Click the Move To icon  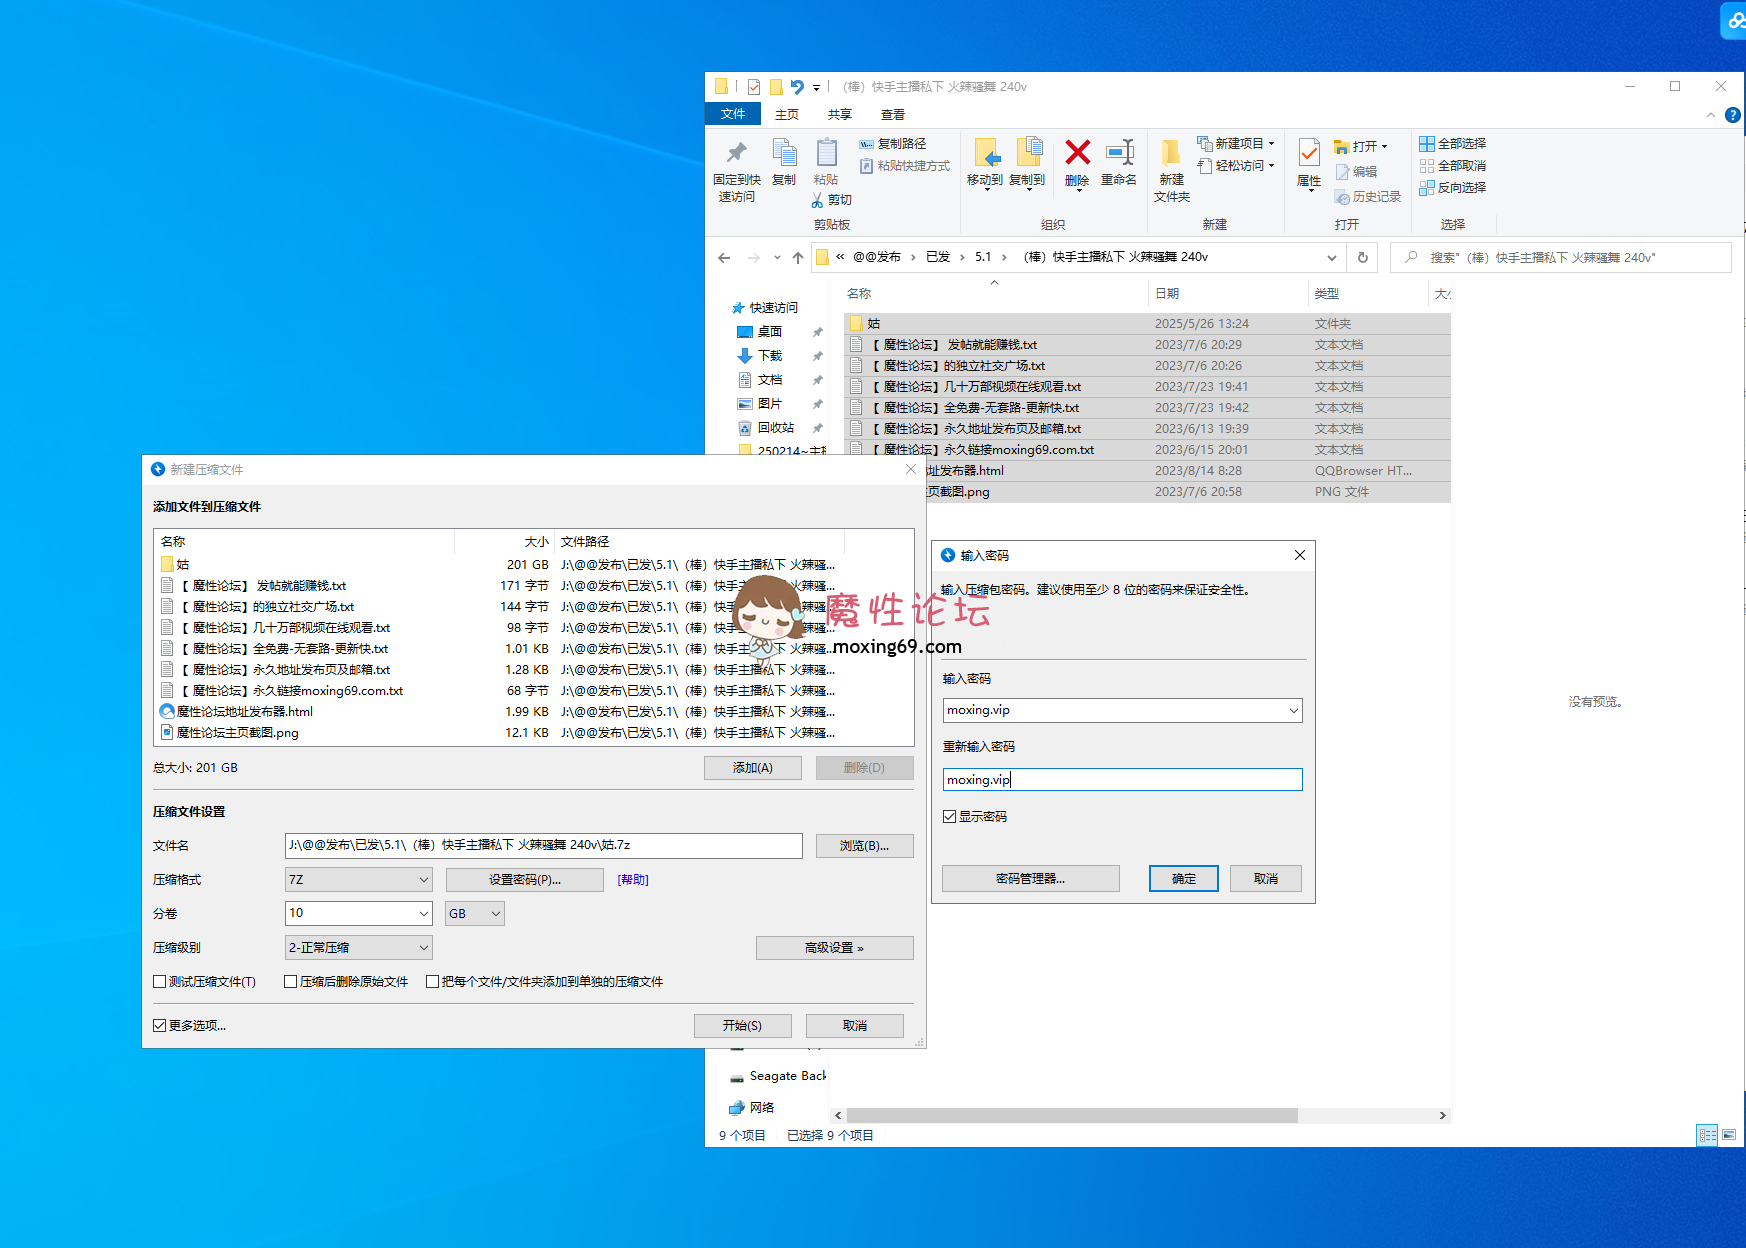985,153
